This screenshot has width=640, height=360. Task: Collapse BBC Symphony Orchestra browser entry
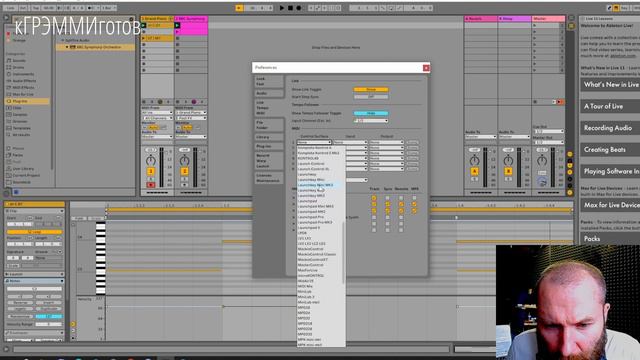pos(67,47)
